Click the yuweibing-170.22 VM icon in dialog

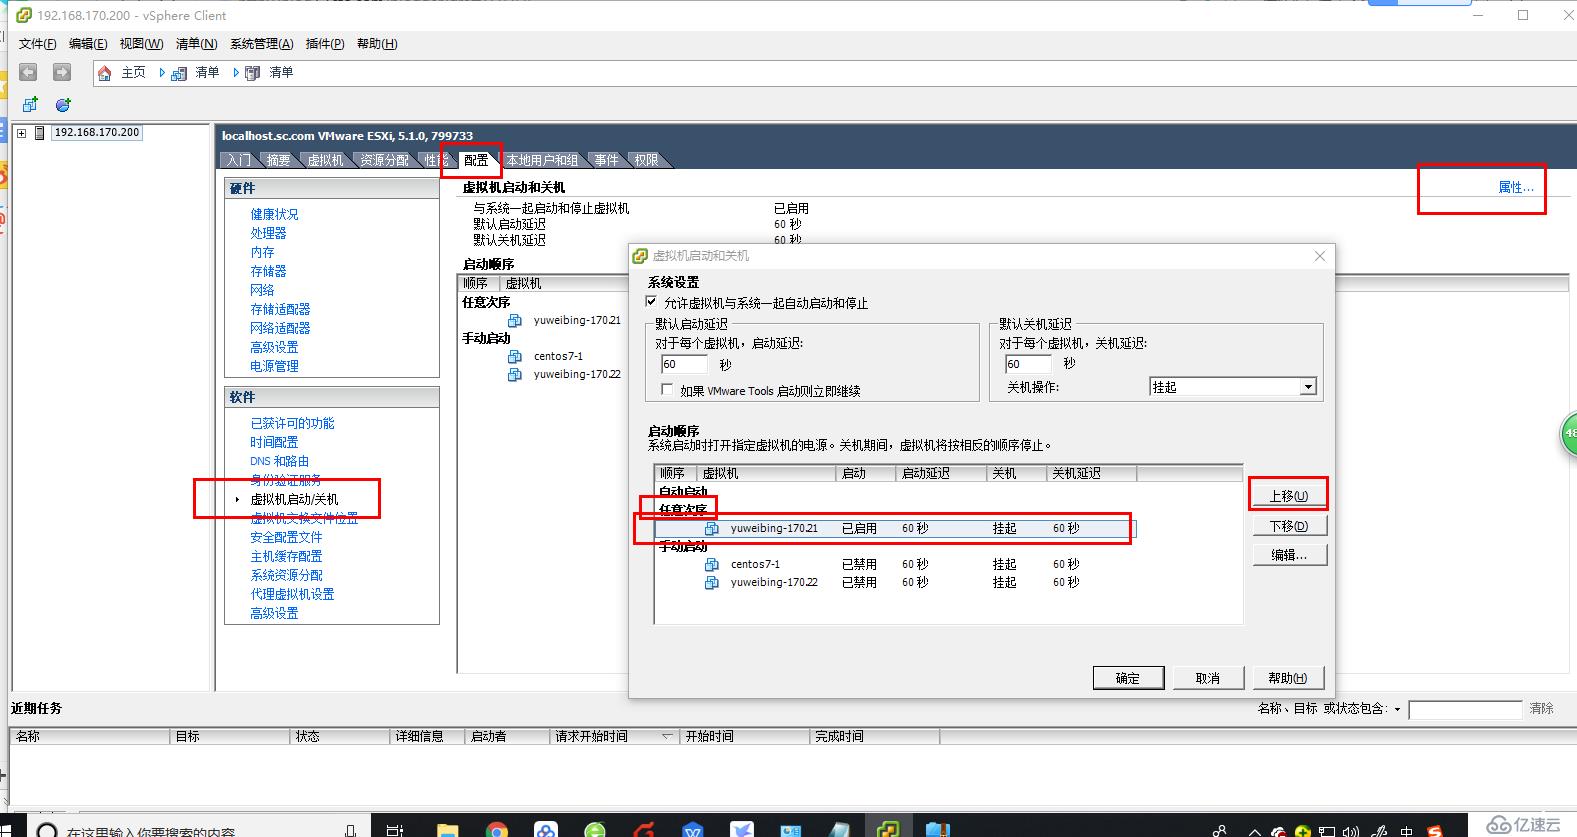712,582
